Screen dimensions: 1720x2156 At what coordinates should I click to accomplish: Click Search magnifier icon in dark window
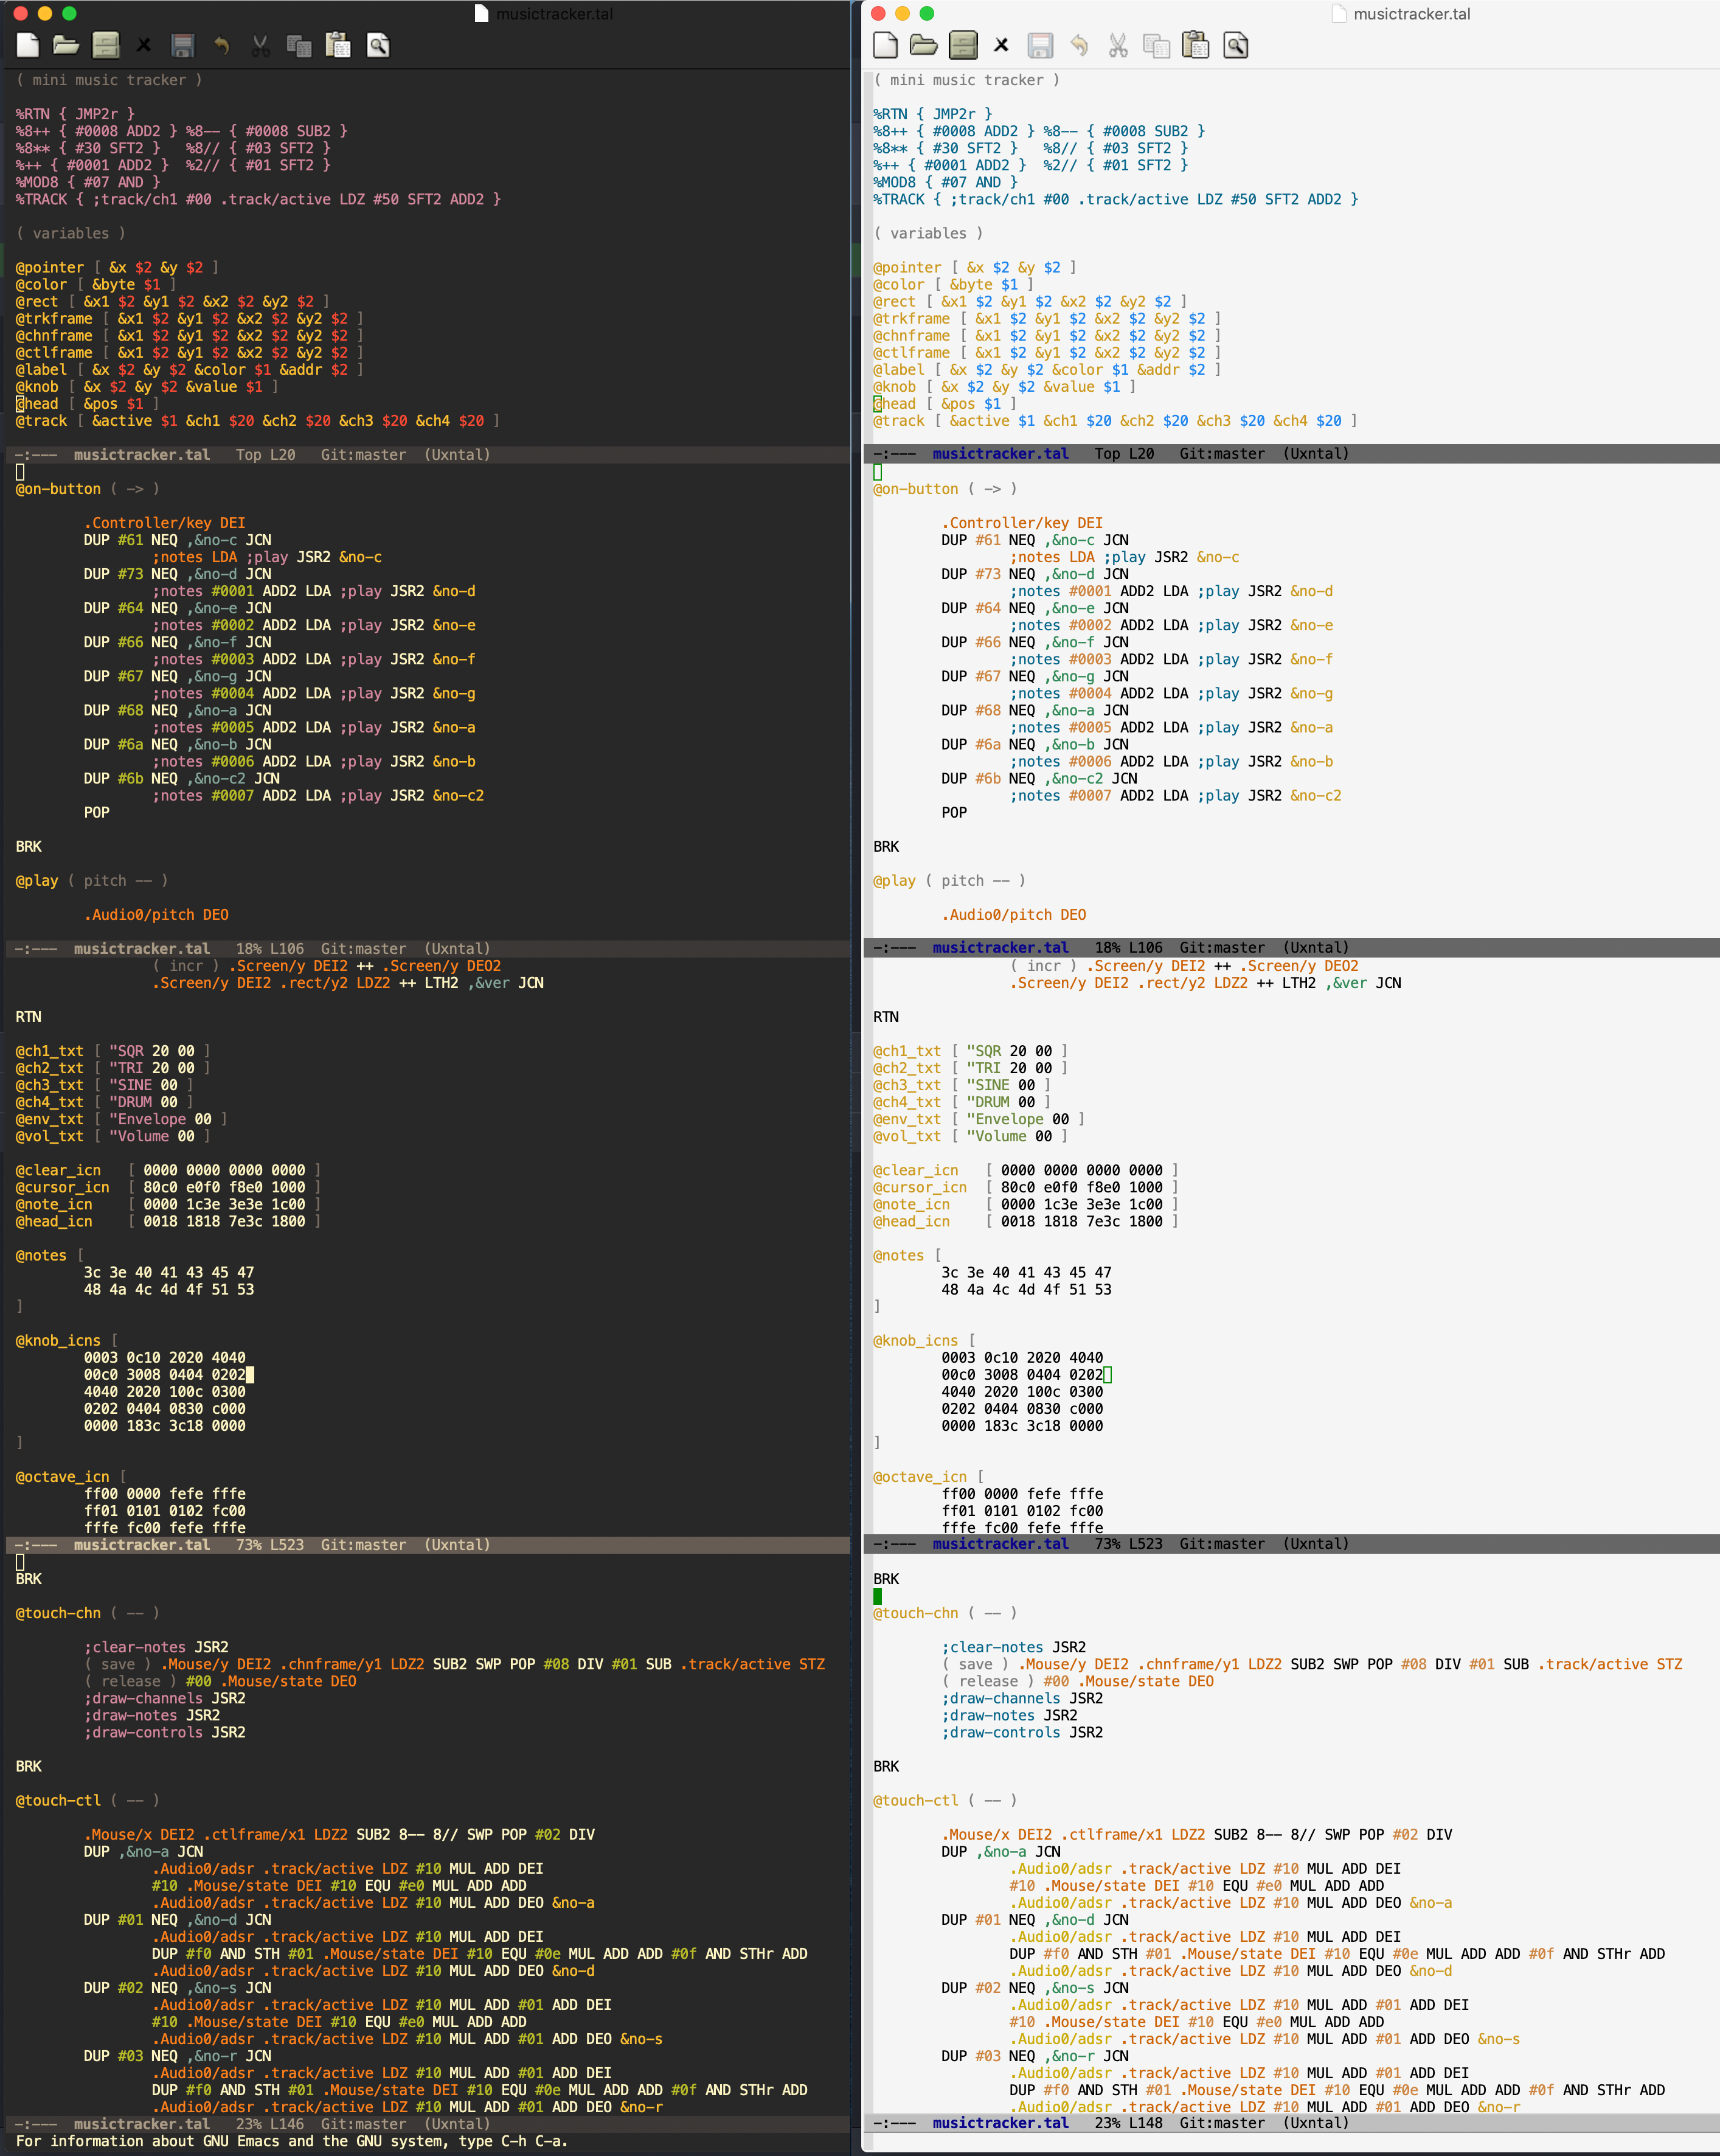(378, 45)
